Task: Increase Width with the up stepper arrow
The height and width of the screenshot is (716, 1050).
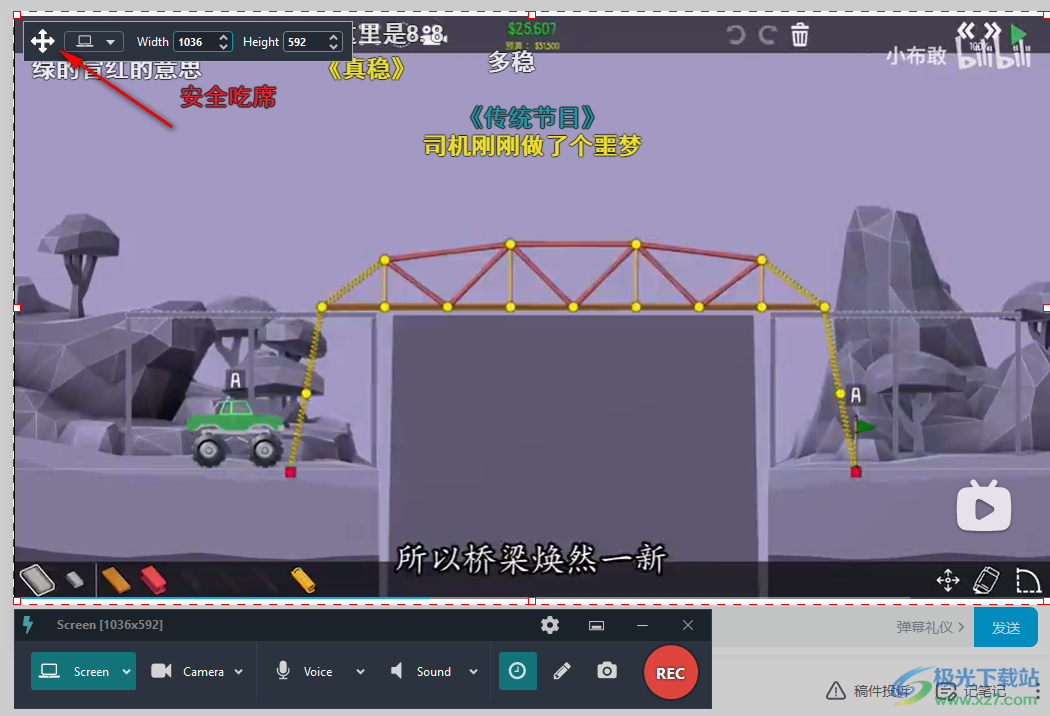Action: [224, 36]
